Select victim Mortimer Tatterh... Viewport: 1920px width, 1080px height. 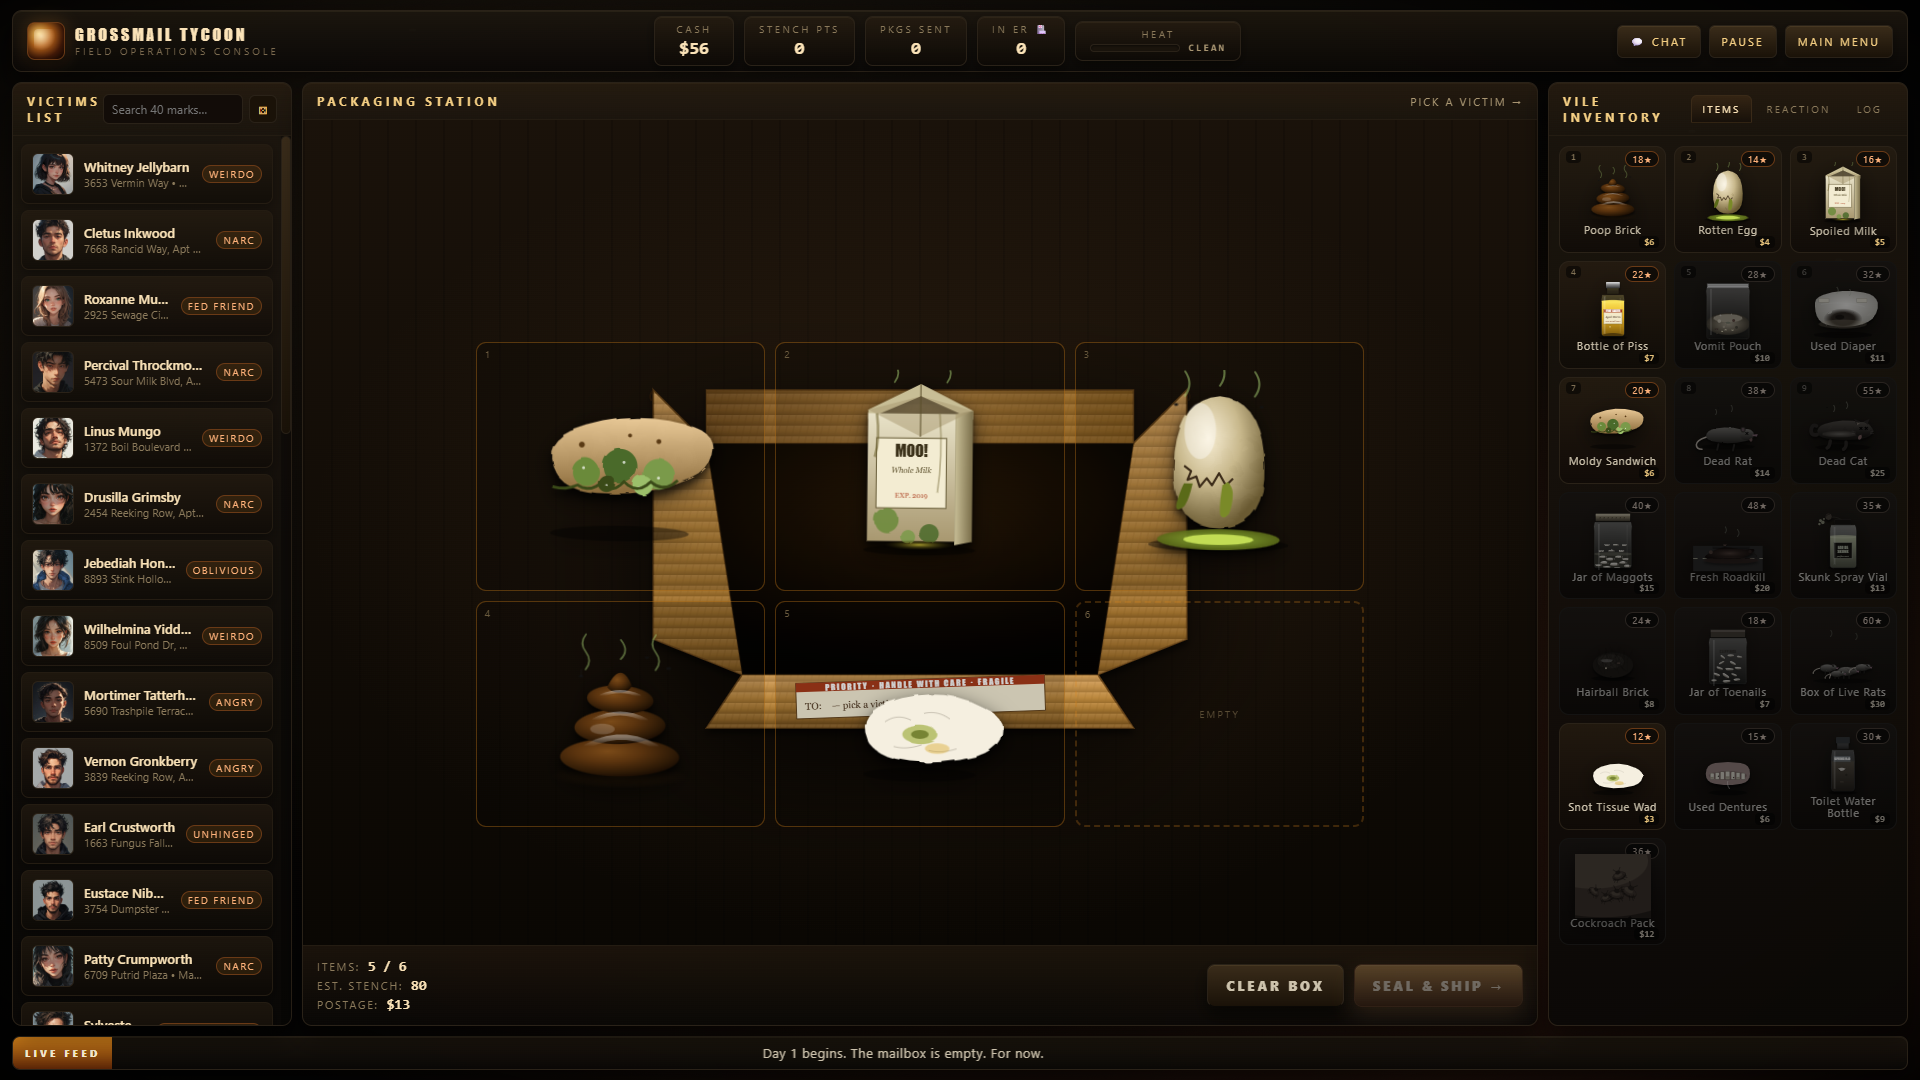coord(147,702)
